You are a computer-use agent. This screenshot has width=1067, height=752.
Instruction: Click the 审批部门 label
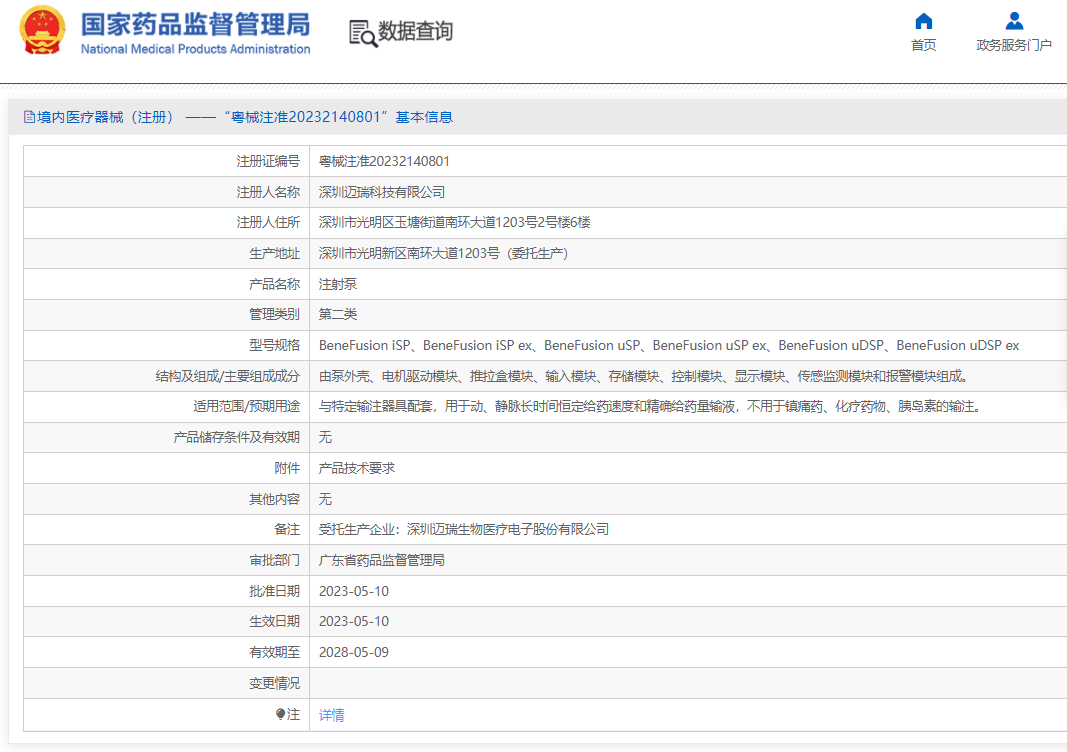[274, 560]
